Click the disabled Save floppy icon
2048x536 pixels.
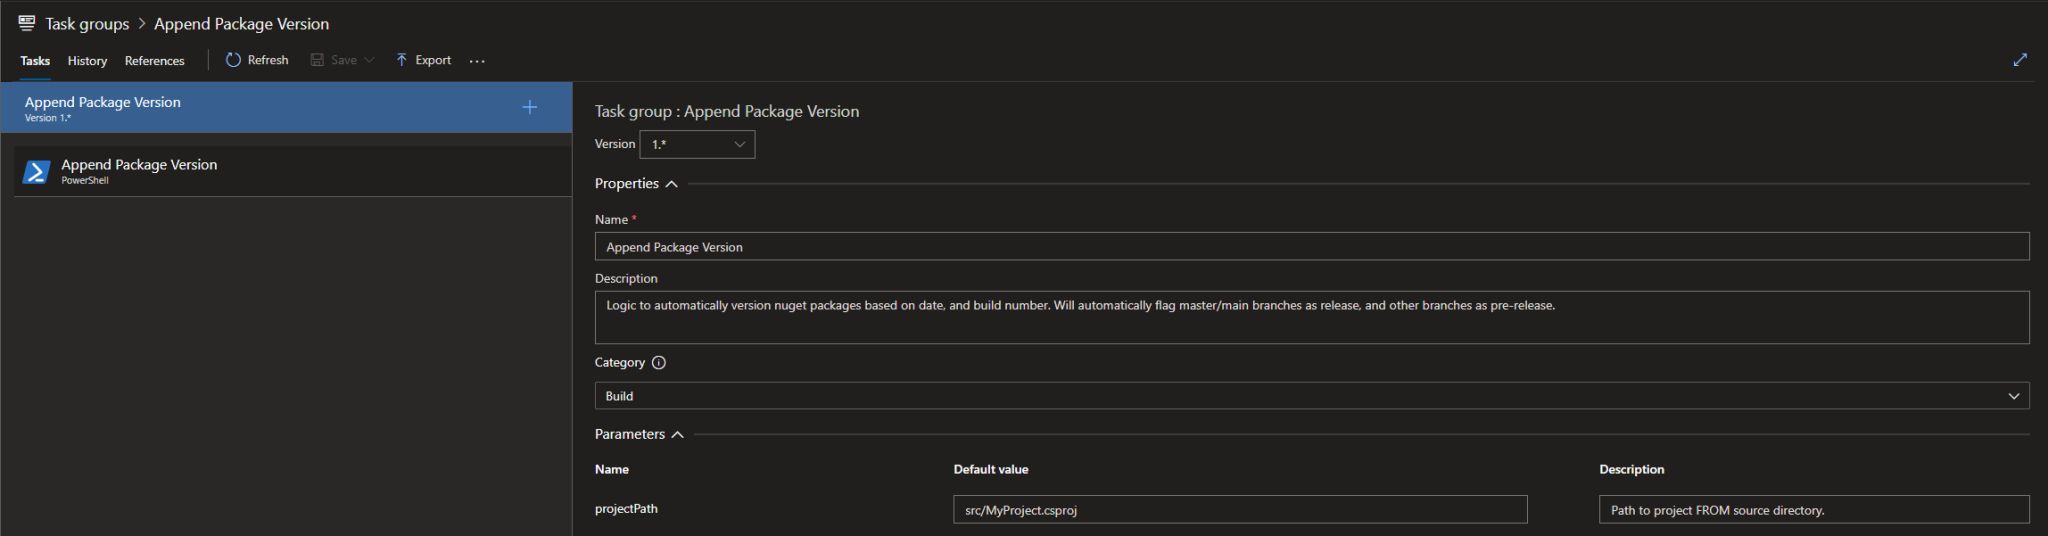317,60
